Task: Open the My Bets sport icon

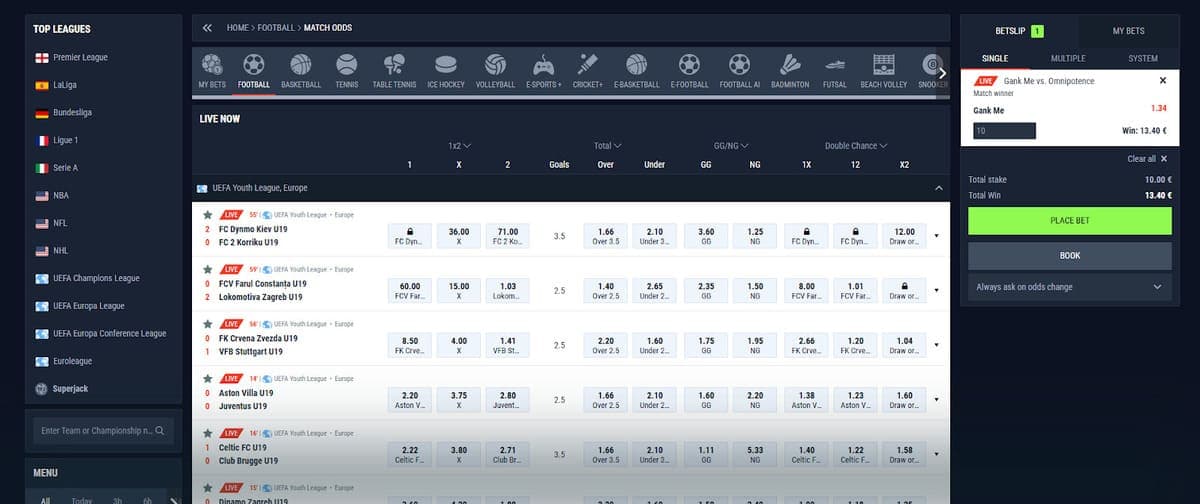Action: (211, 66)
